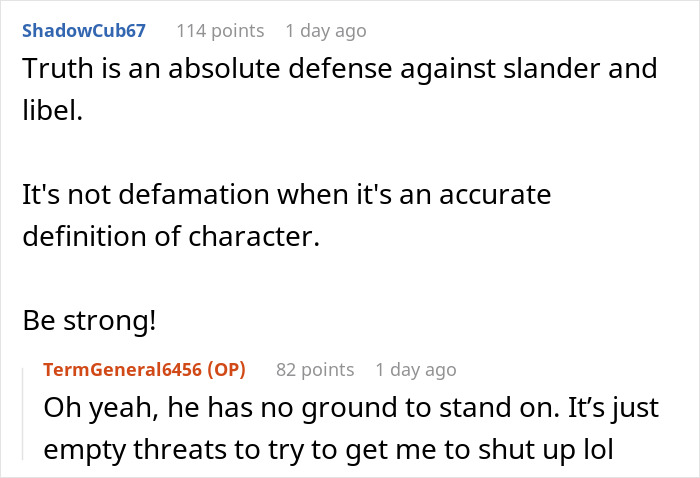Open ShadowCub67's user profile
The height and width of the screenshot is (478, 700).
click(x=84, y=31)
